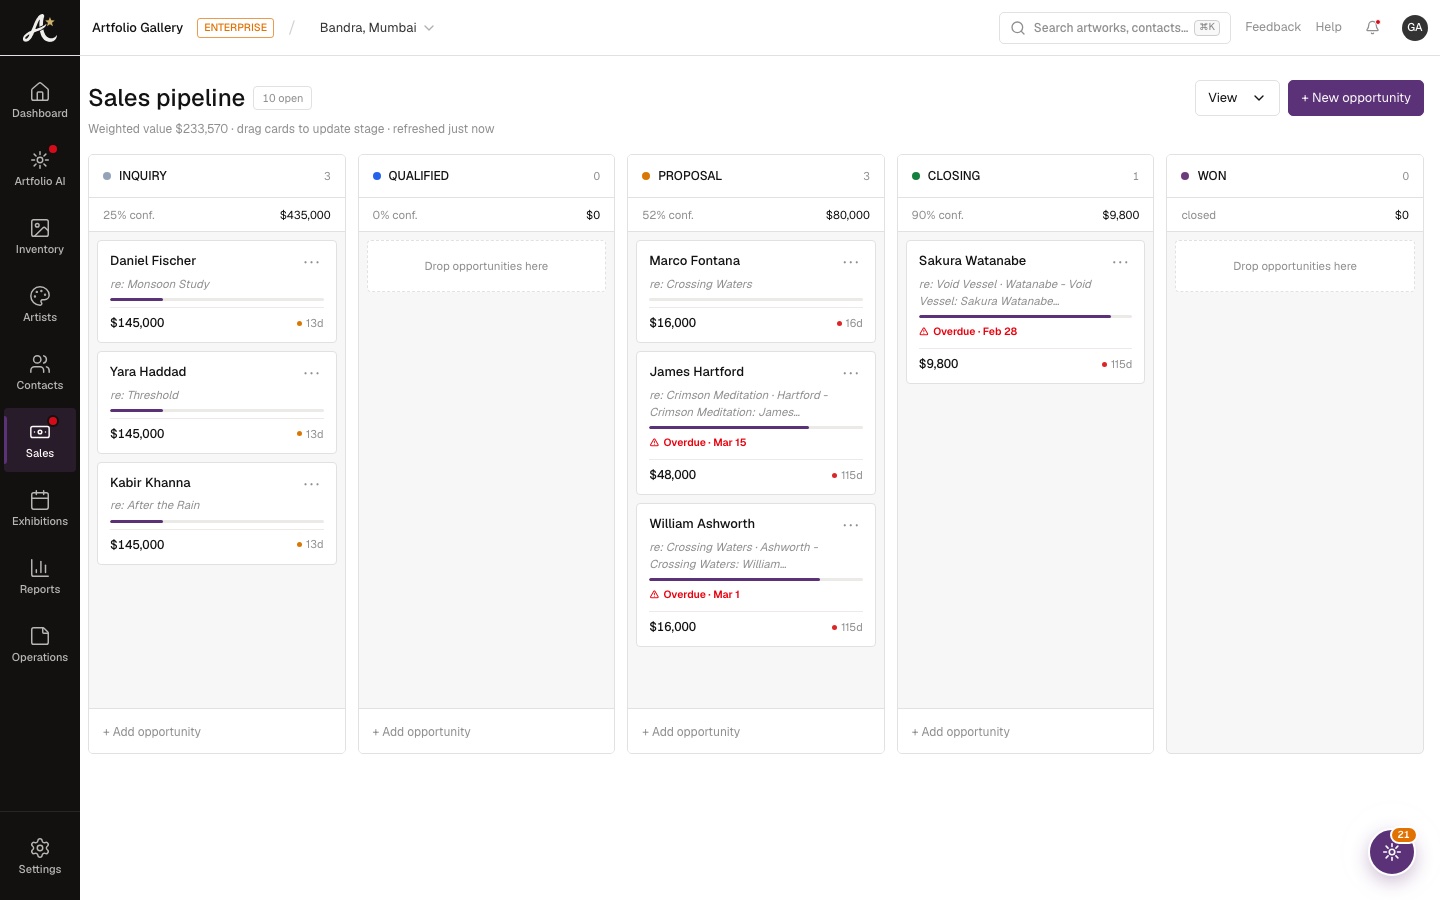Viewport: 1440px width, 900px height.
Task: Open Yara Haddad opportunity name
Action: (148, 372)
